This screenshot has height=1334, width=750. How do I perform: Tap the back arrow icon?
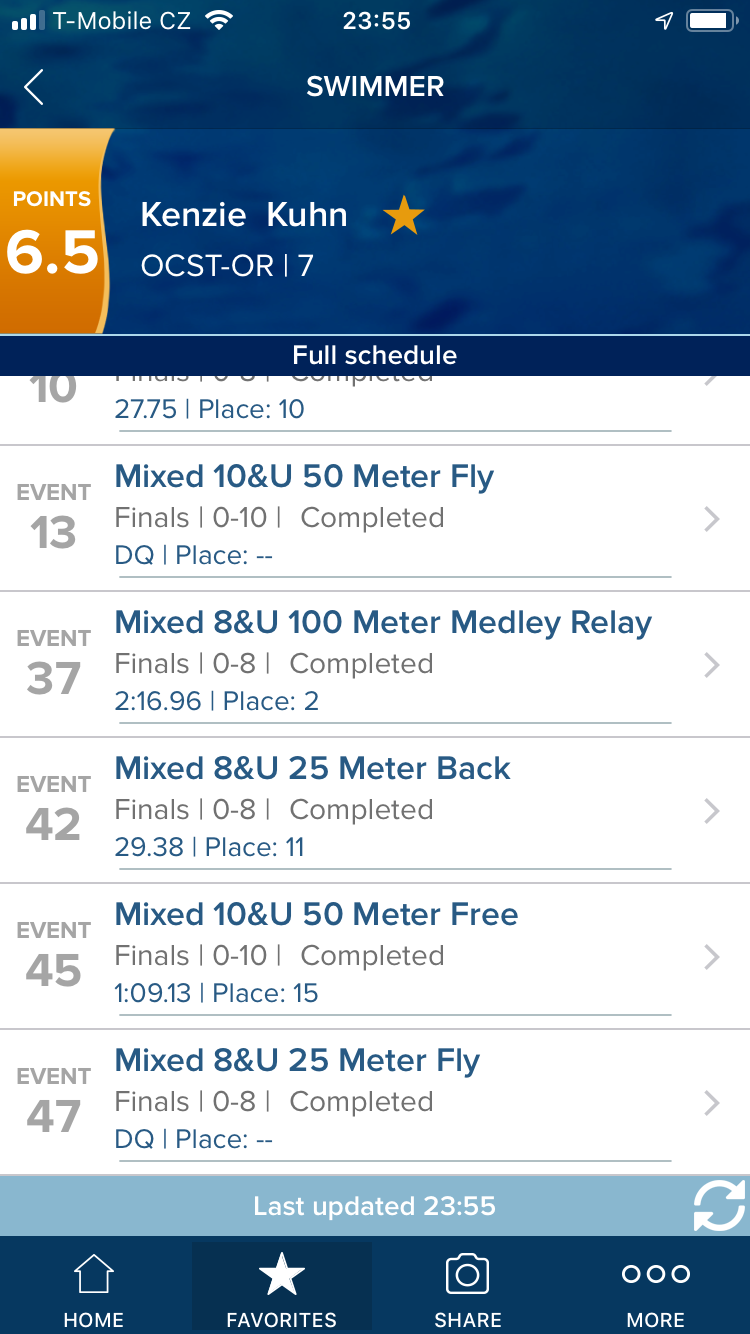pos(34,87)
